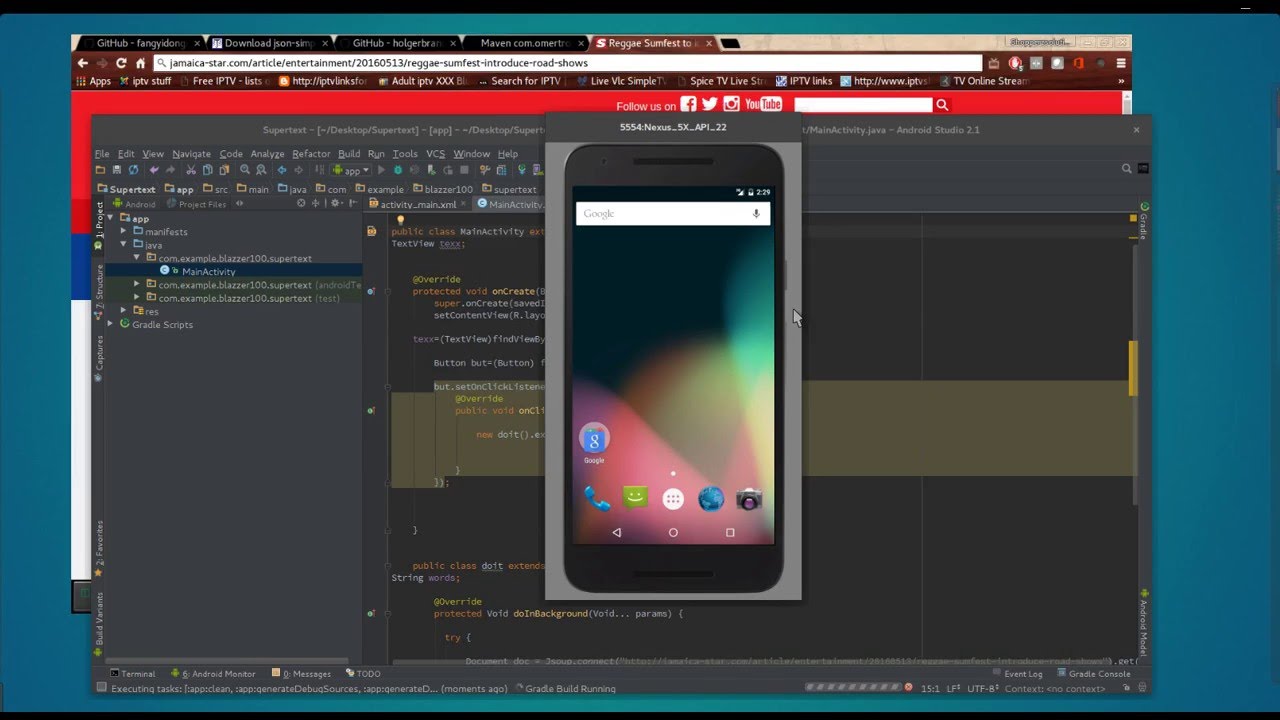Click the Twitter icon on the webpage
The height and width of the screenshot is (720, 1280).
(x=710, y=104)
